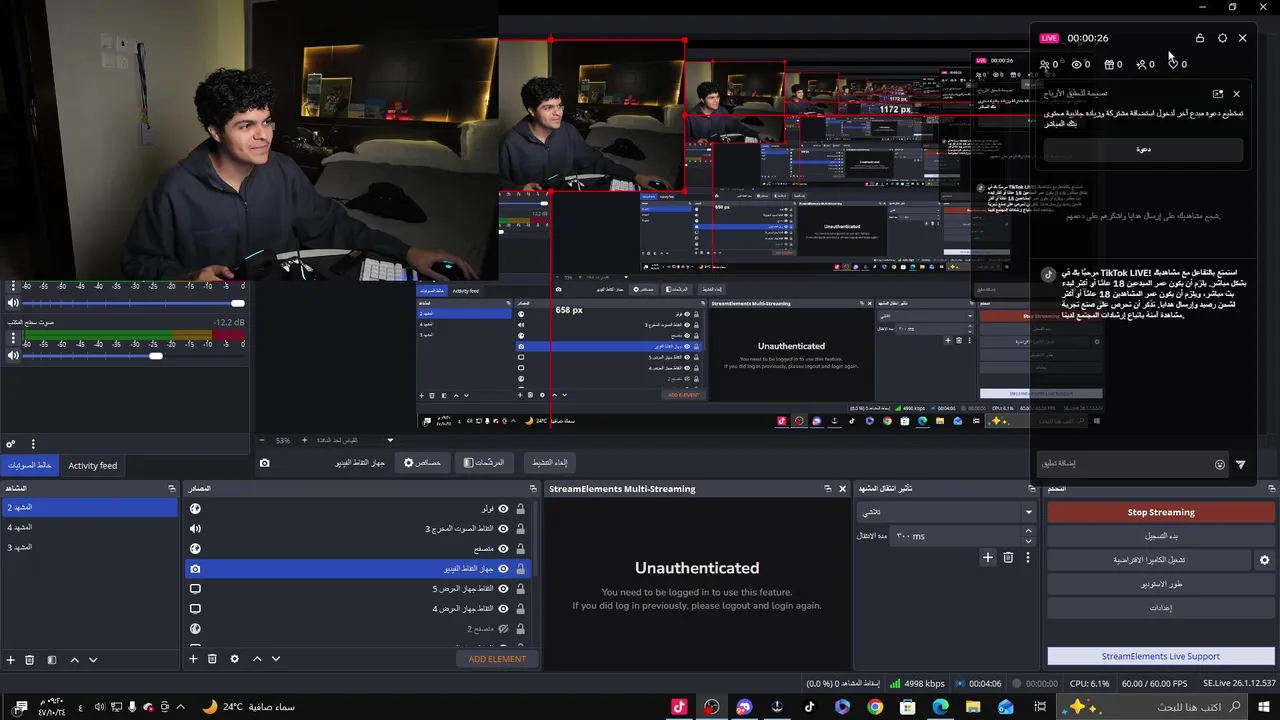1280x720 pixels.
Task: Remove the scene transition with the trash icon
Action: 1008,557
